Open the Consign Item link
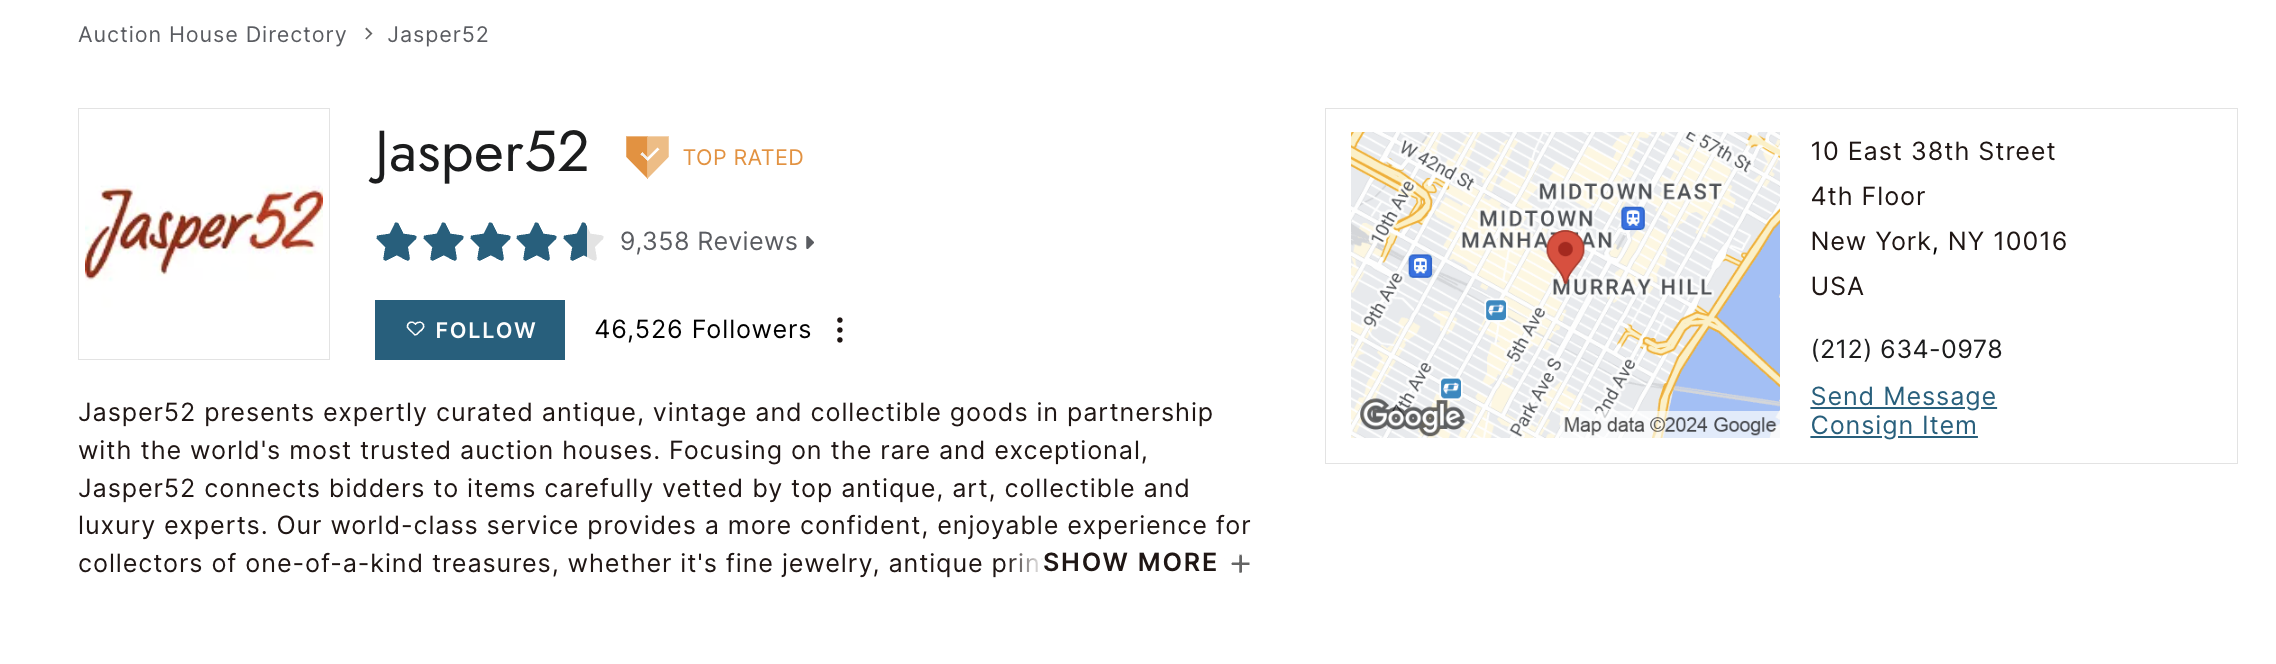Viewport: 2276px width, 664px height. [x=1894, y=425]
